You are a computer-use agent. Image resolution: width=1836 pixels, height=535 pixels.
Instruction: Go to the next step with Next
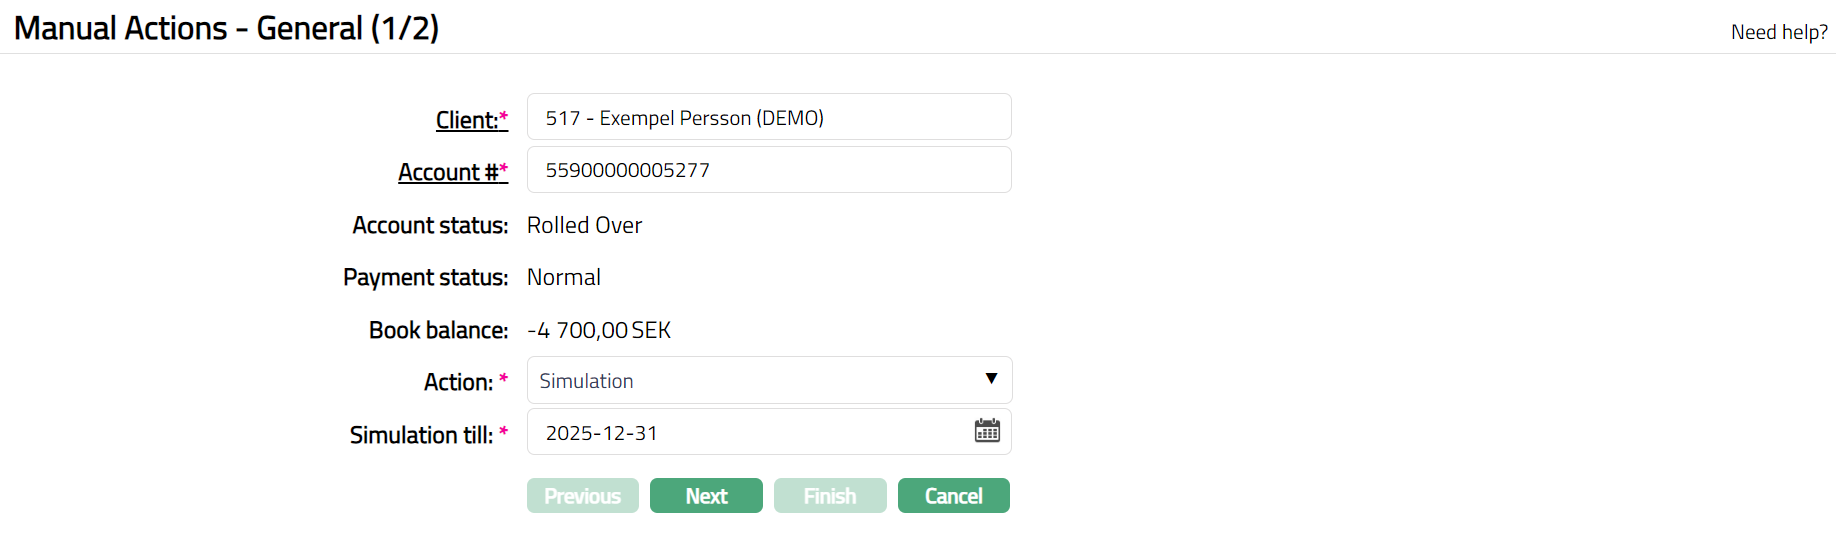point(706,496)
